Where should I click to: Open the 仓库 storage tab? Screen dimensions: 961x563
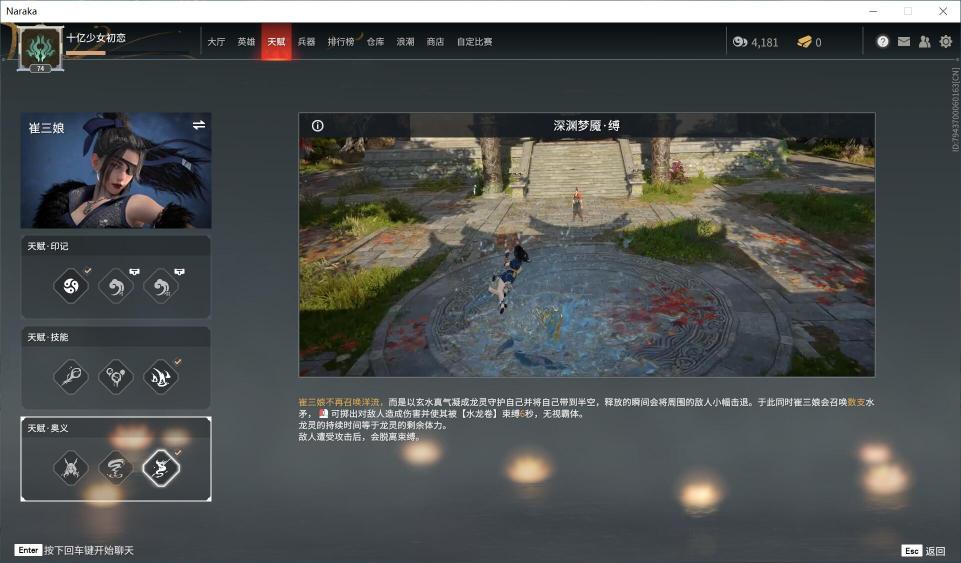pyautogui.click(x=375, y=42)
